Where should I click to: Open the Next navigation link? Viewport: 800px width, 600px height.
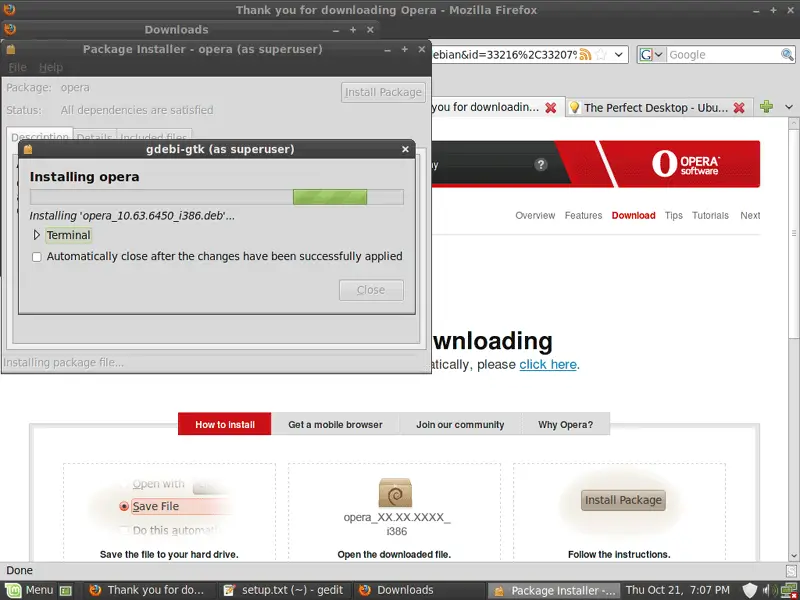pyautogui.click(x=750, y=215)
